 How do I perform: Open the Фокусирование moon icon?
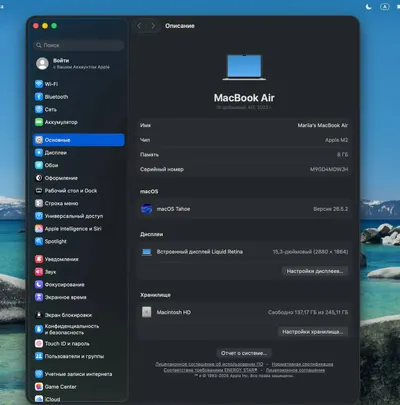[39, 284]
